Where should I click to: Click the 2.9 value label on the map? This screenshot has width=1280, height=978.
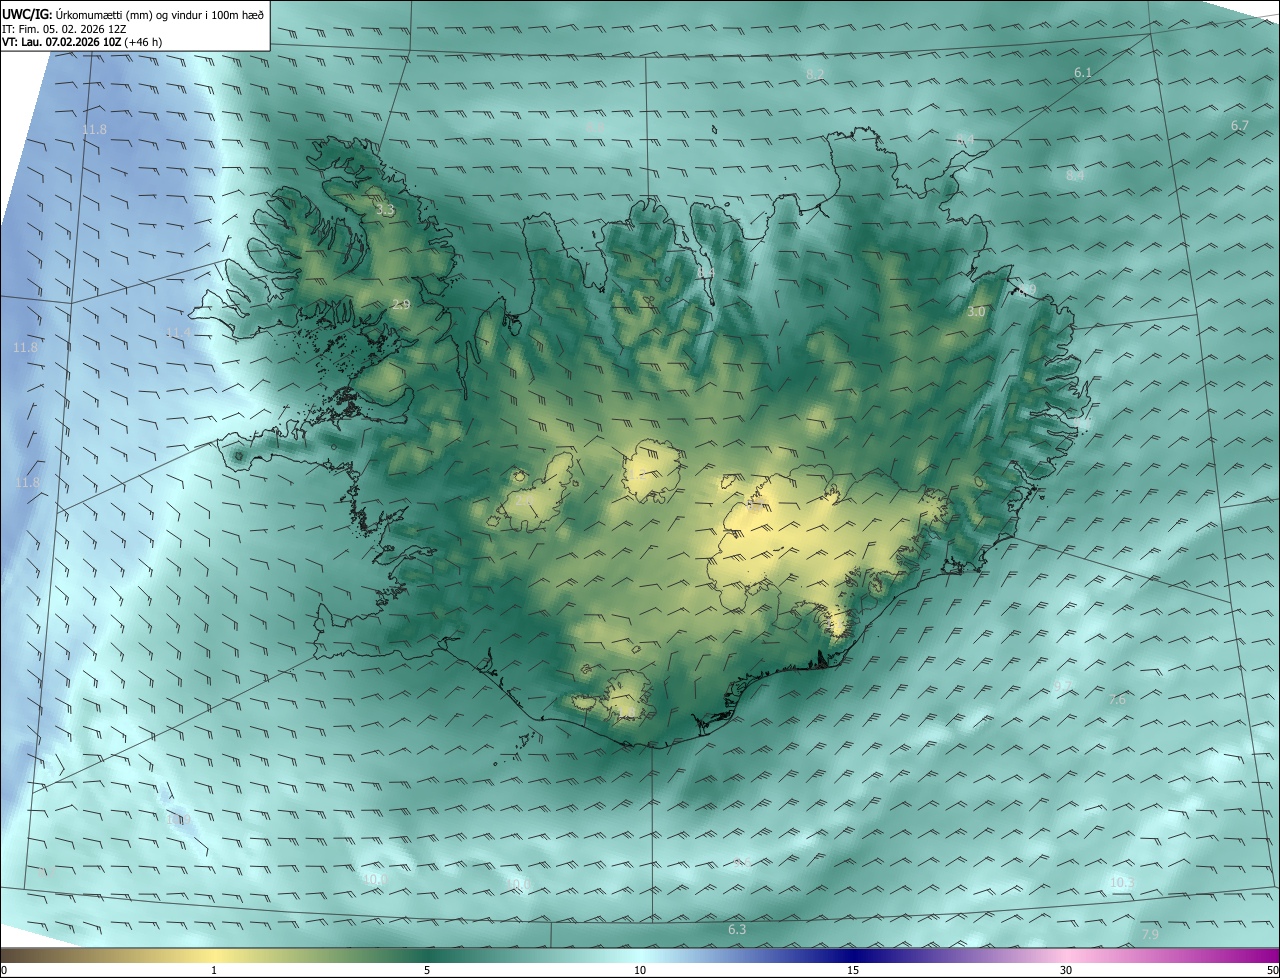tap(401, 305)
